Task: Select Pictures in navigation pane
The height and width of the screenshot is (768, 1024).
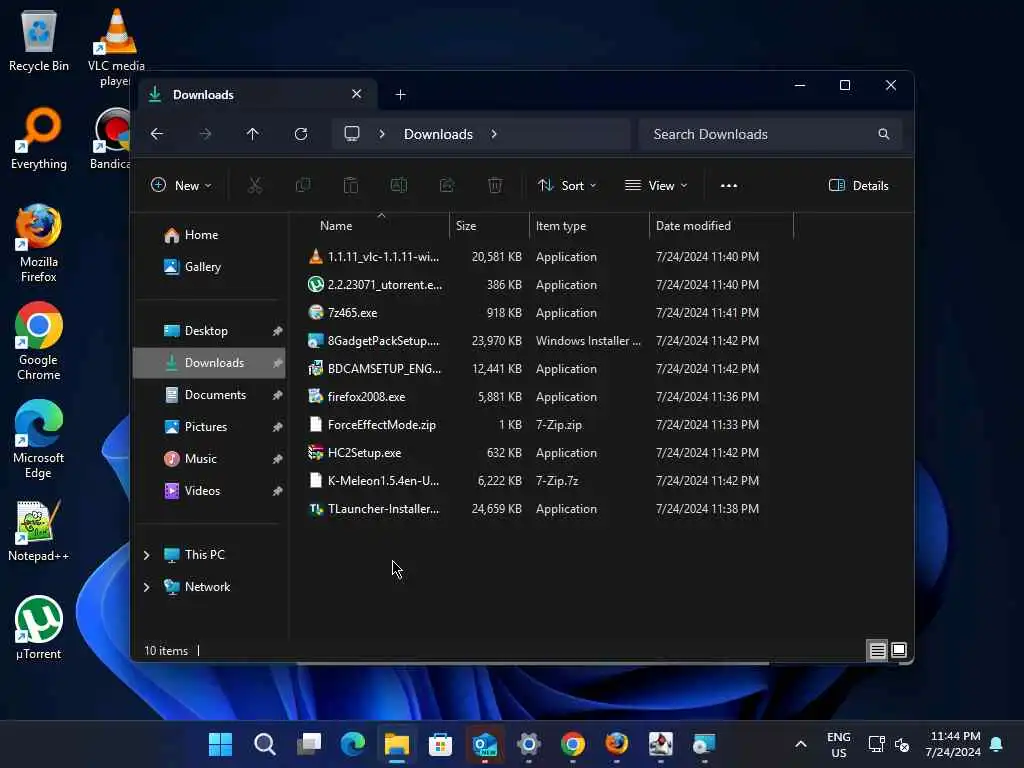Action: click(209, 427)
